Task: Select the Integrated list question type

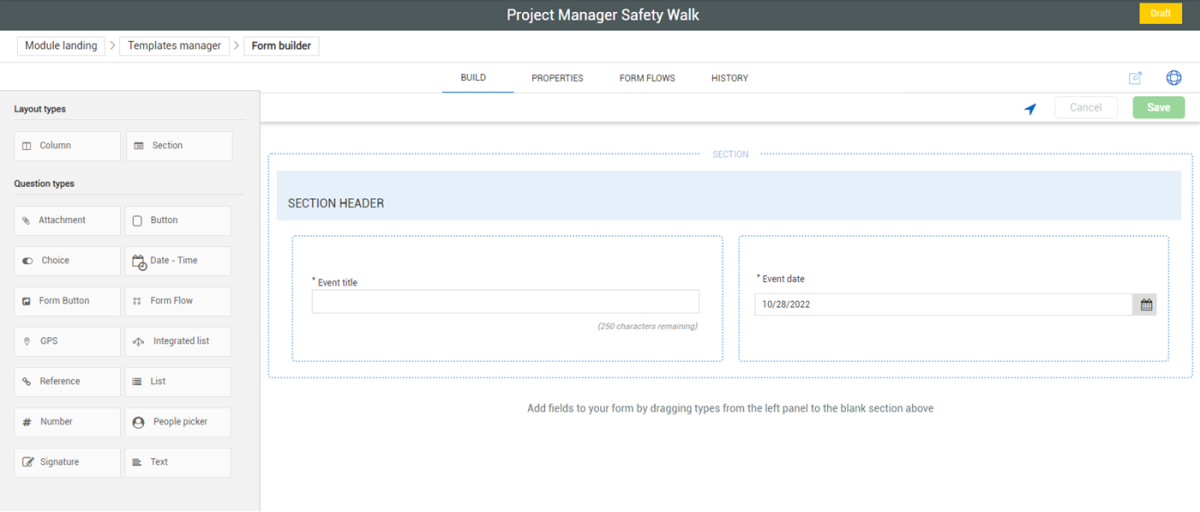Action: (x=177, y=341)
